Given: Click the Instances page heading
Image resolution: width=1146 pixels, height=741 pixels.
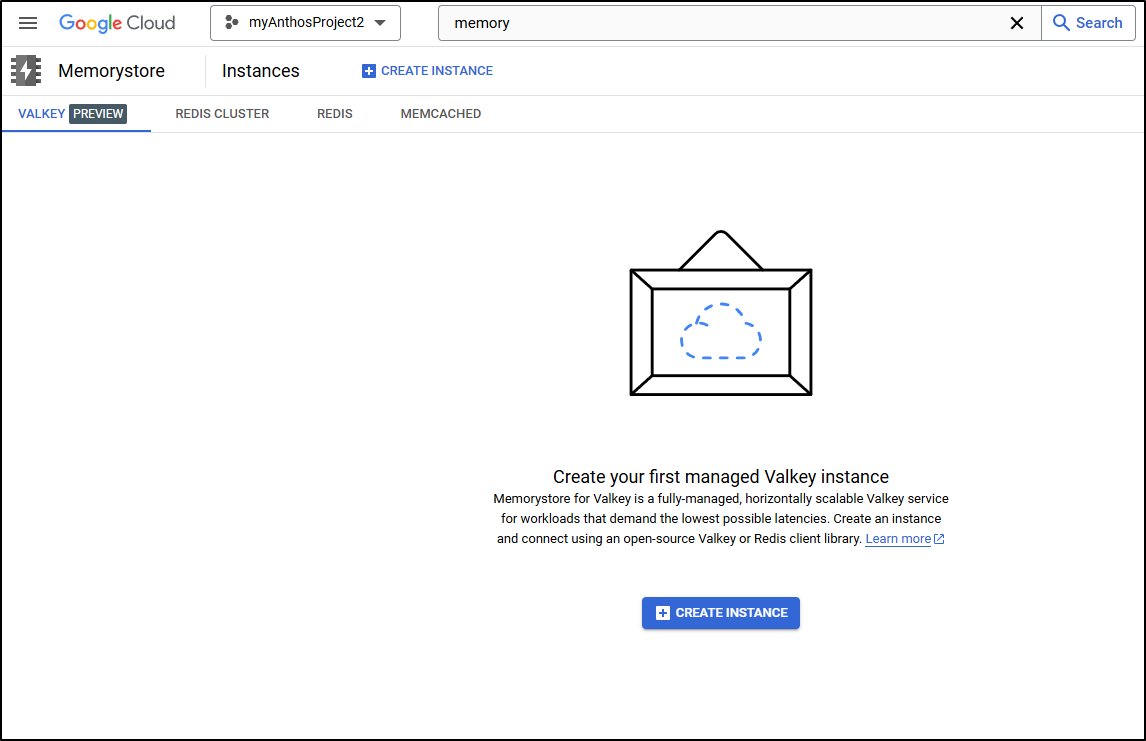Looking at the screenshot, I should [261, 71].
